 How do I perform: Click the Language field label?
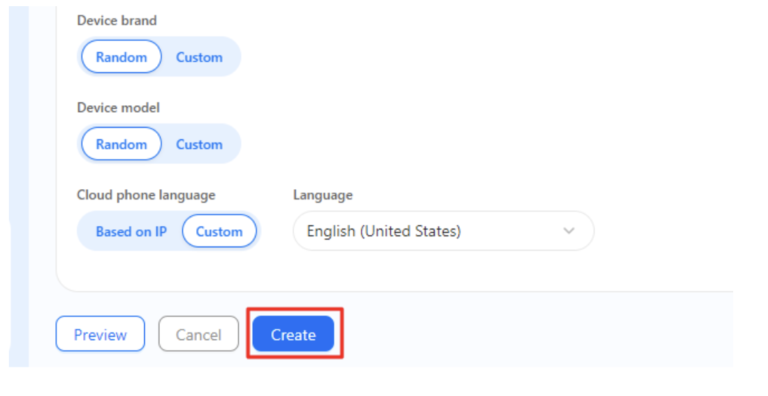(323, 195)
